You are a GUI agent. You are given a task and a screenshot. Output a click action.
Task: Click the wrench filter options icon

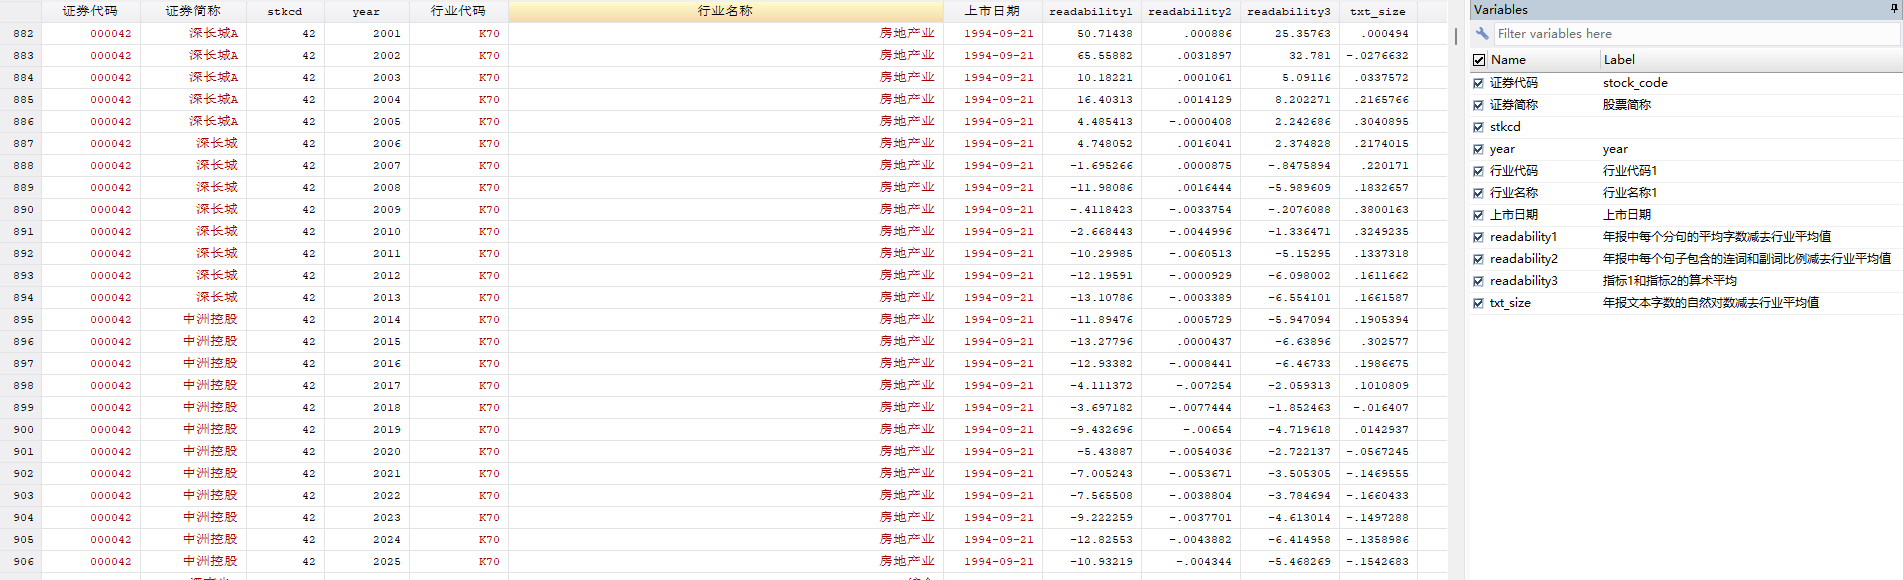point(1482,34)
